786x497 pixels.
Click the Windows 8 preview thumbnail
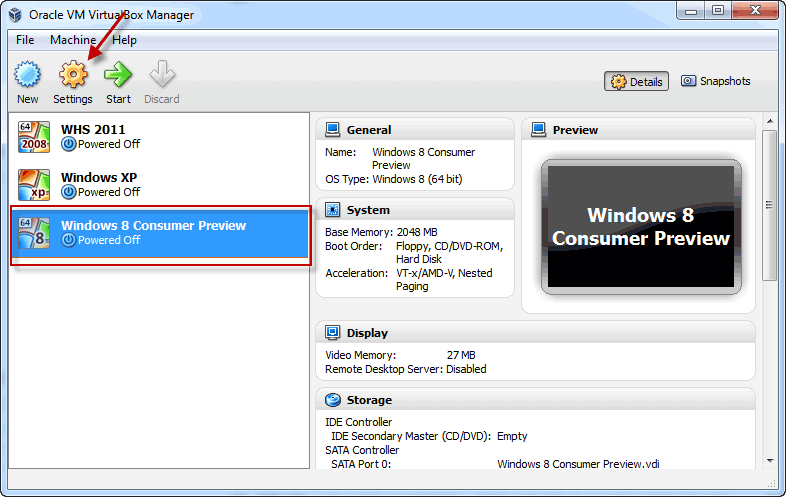pos(641,227)
